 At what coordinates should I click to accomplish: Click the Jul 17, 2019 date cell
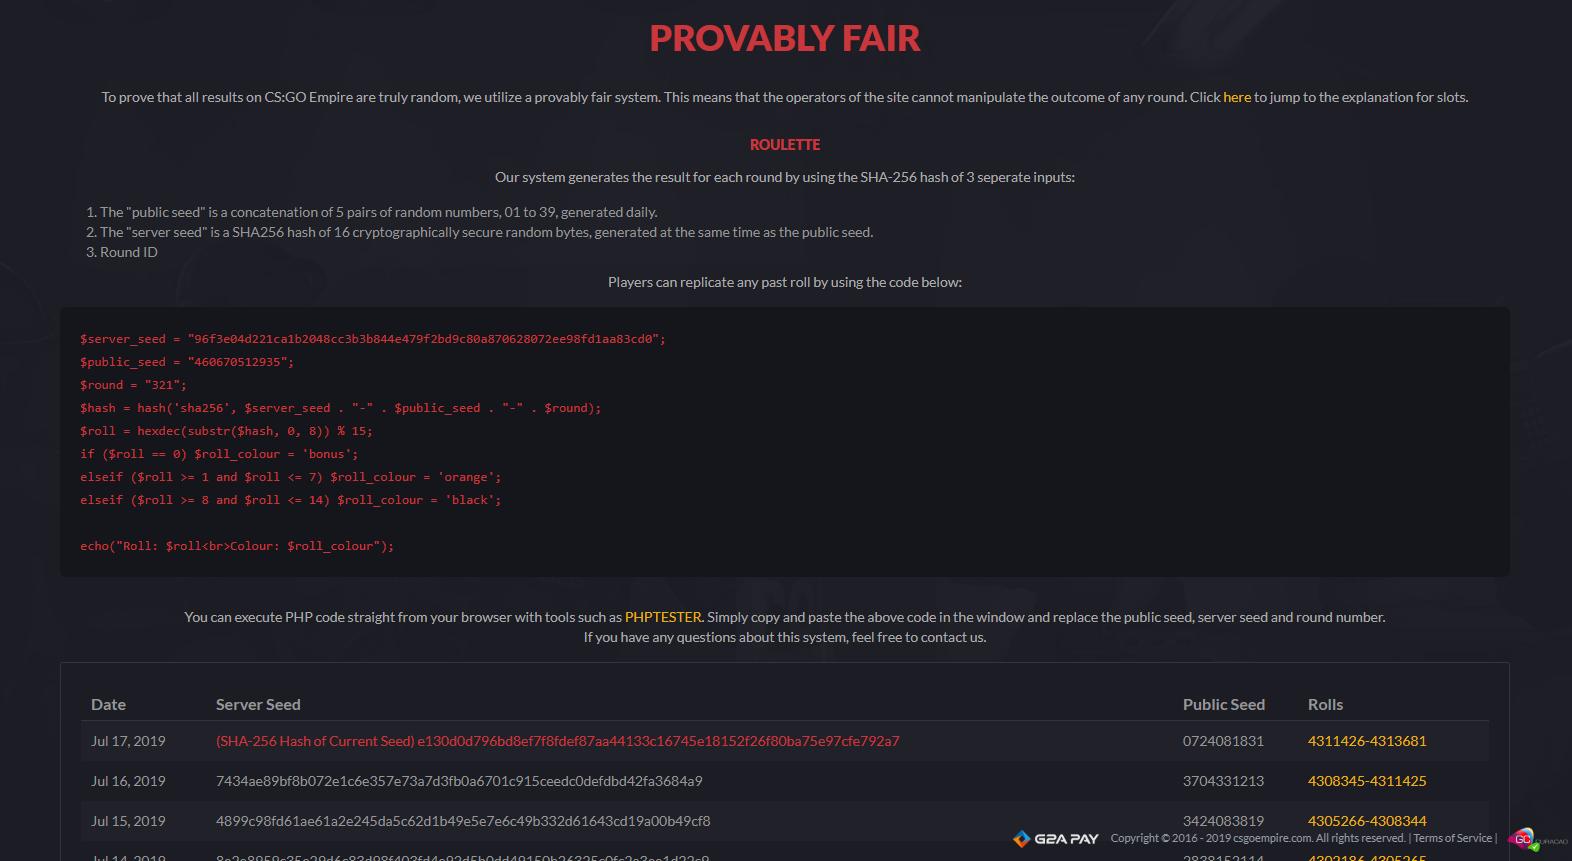point(128,741)
